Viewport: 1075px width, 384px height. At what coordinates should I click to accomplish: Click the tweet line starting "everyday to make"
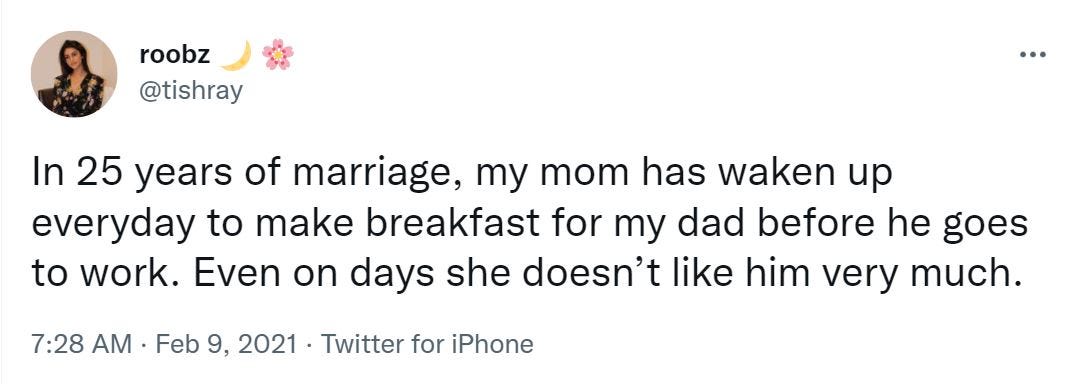coord(530,226)
